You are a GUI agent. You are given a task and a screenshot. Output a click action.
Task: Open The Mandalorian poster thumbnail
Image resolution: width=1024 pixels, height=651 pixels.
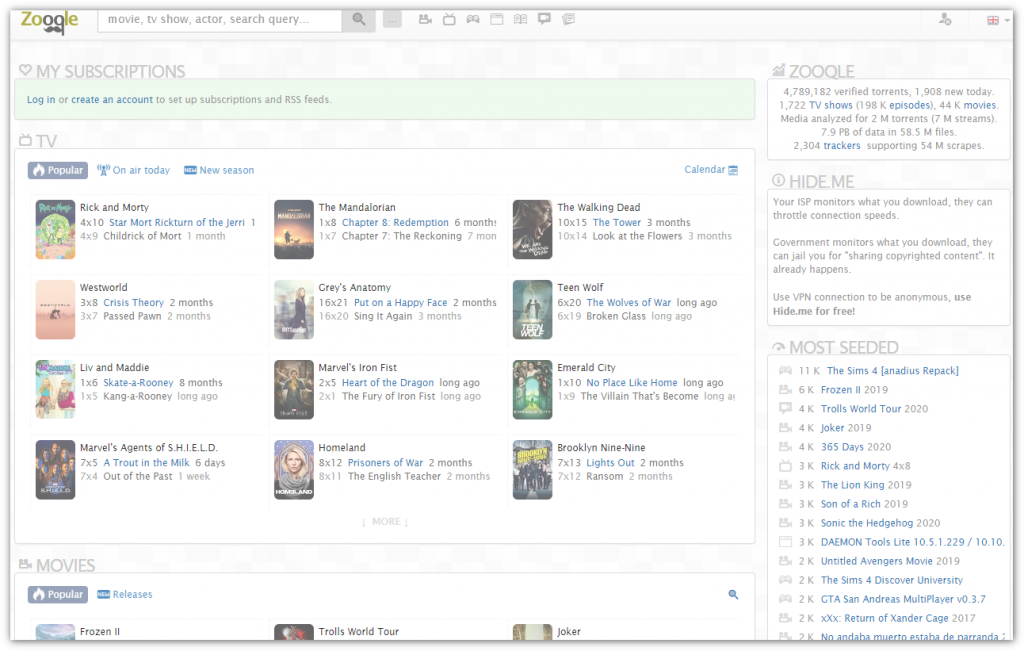294,230
